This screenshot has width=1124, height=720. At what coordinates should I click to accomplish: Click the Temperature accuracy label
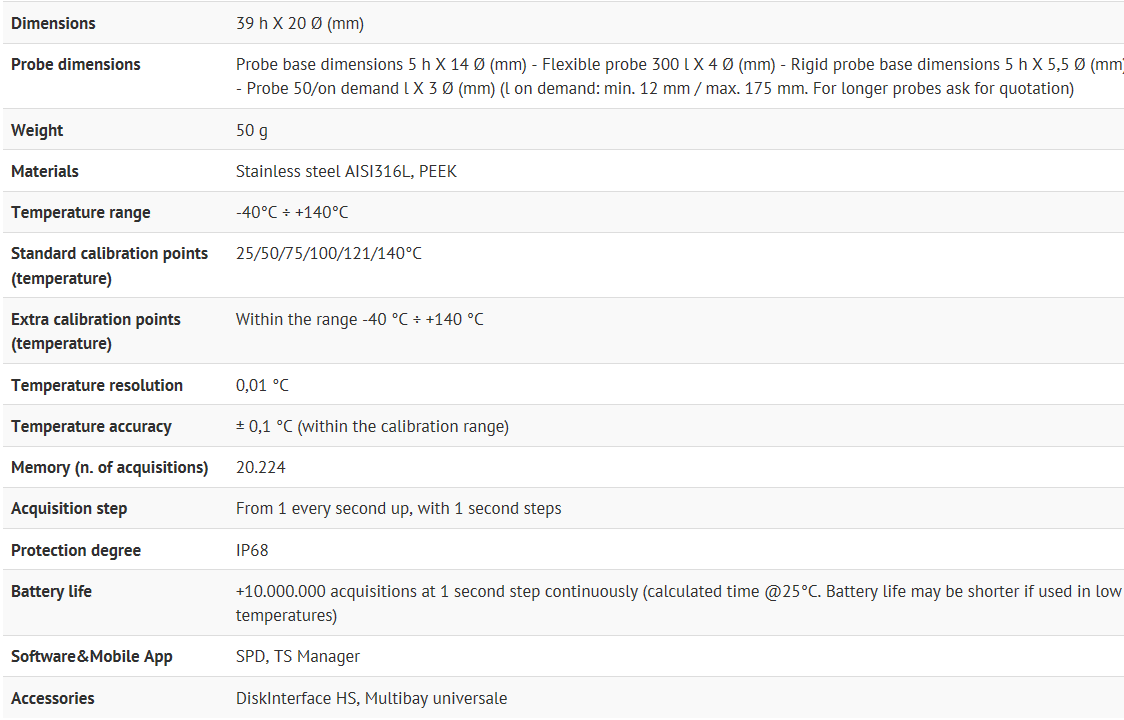tap(91, 426)
